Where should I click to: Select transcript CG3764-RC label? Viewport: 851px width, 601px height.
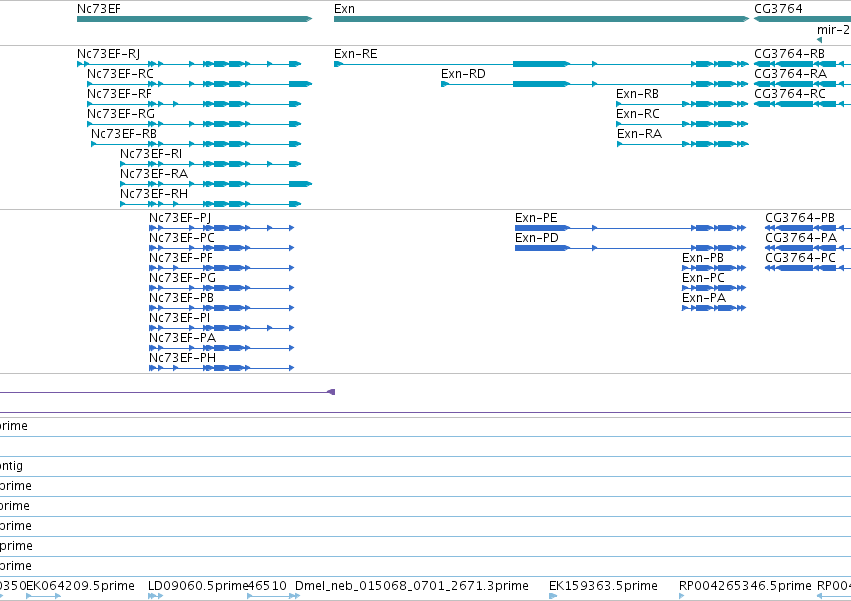(790, 94)
